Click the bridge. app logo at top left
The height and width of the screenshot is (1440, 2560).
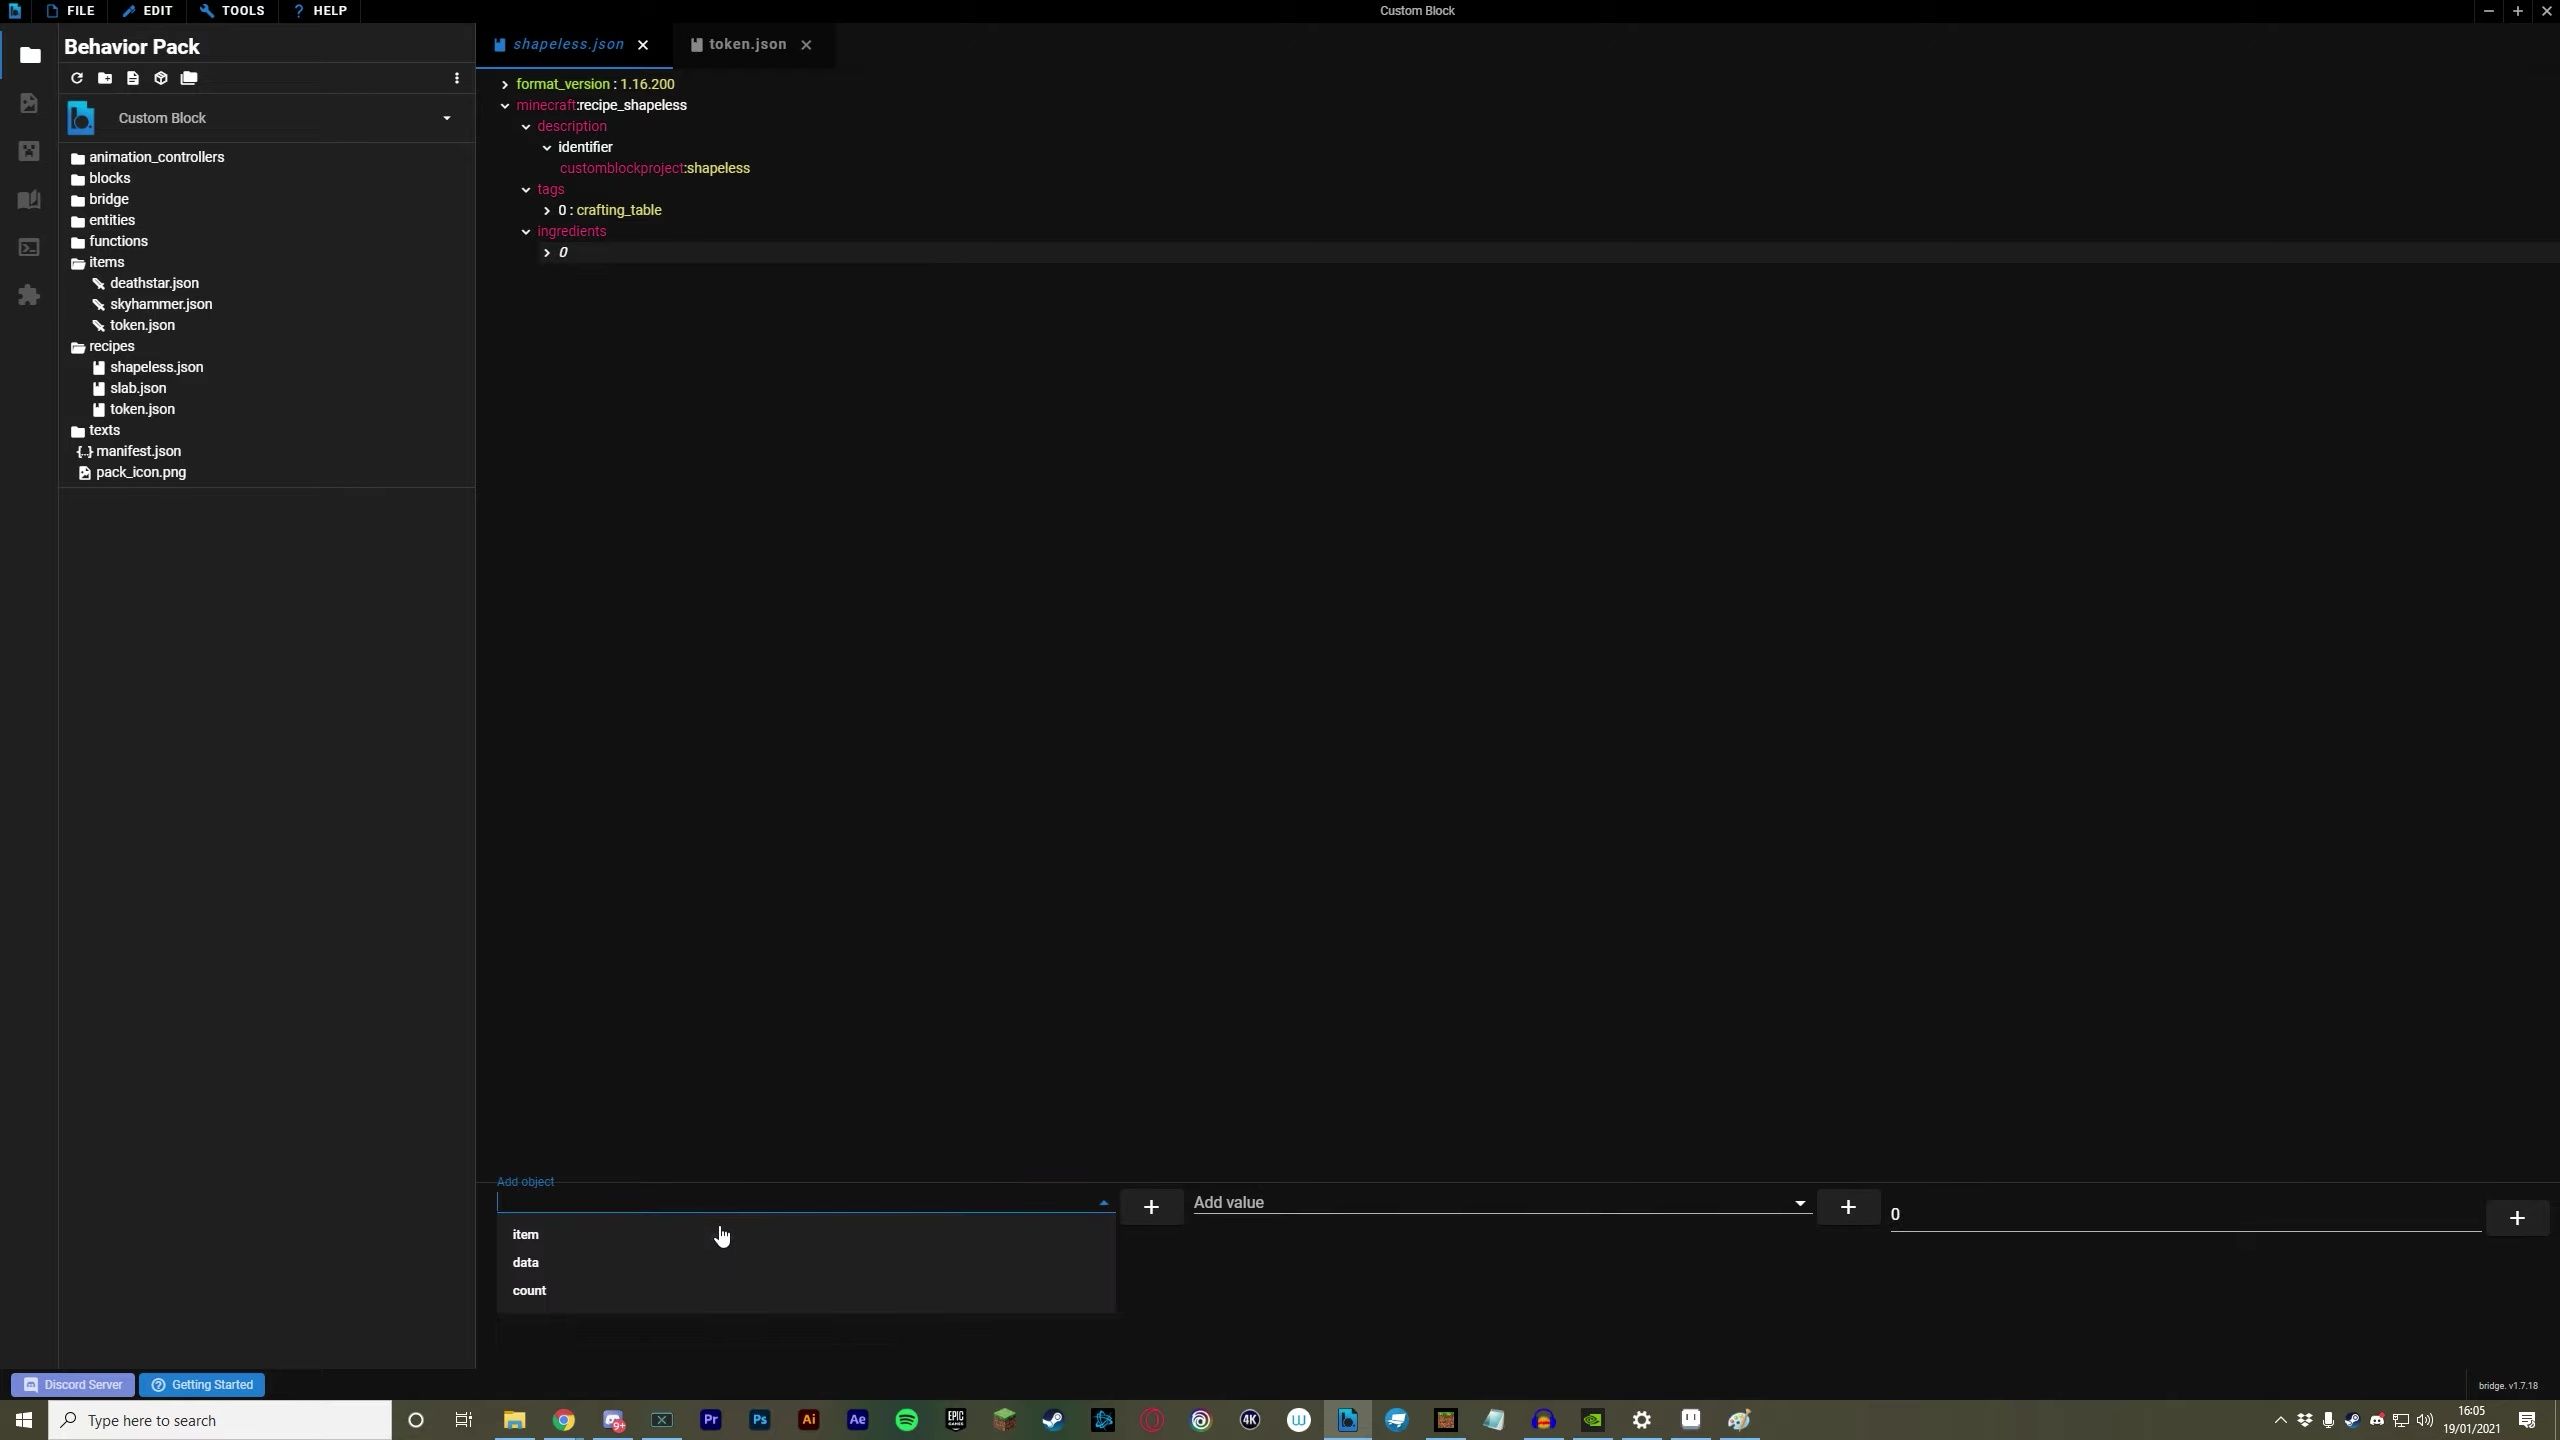(14, 11)
